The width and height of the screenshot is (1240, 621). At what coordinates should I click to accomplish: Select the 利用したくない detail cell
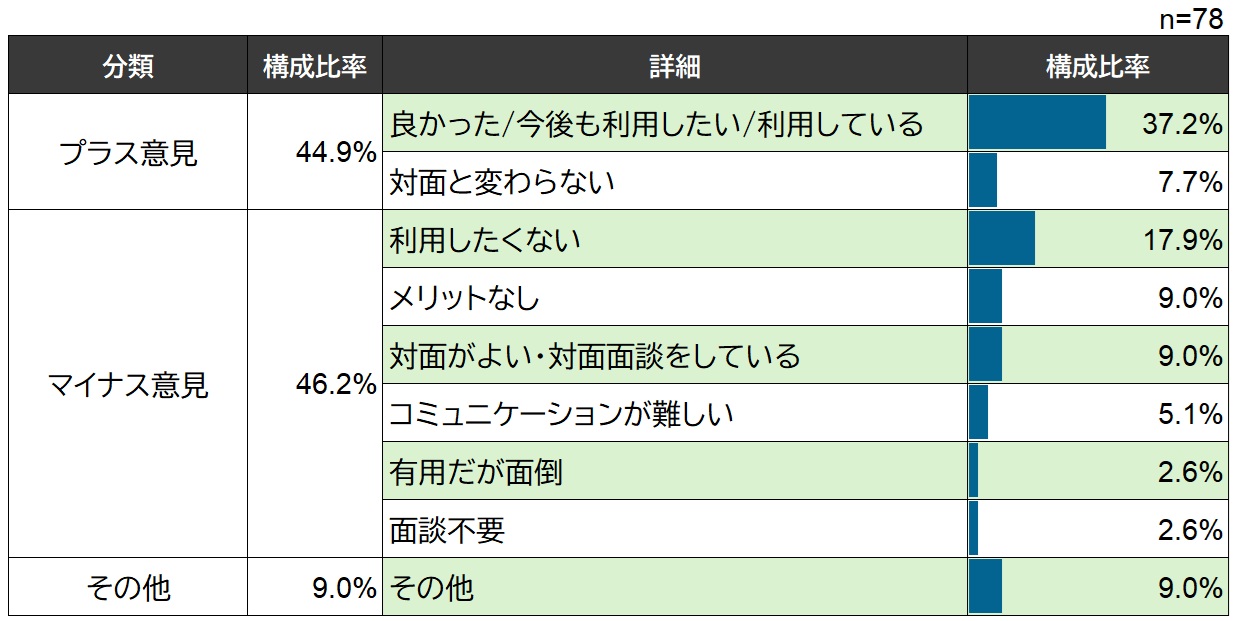coord(485,240)
